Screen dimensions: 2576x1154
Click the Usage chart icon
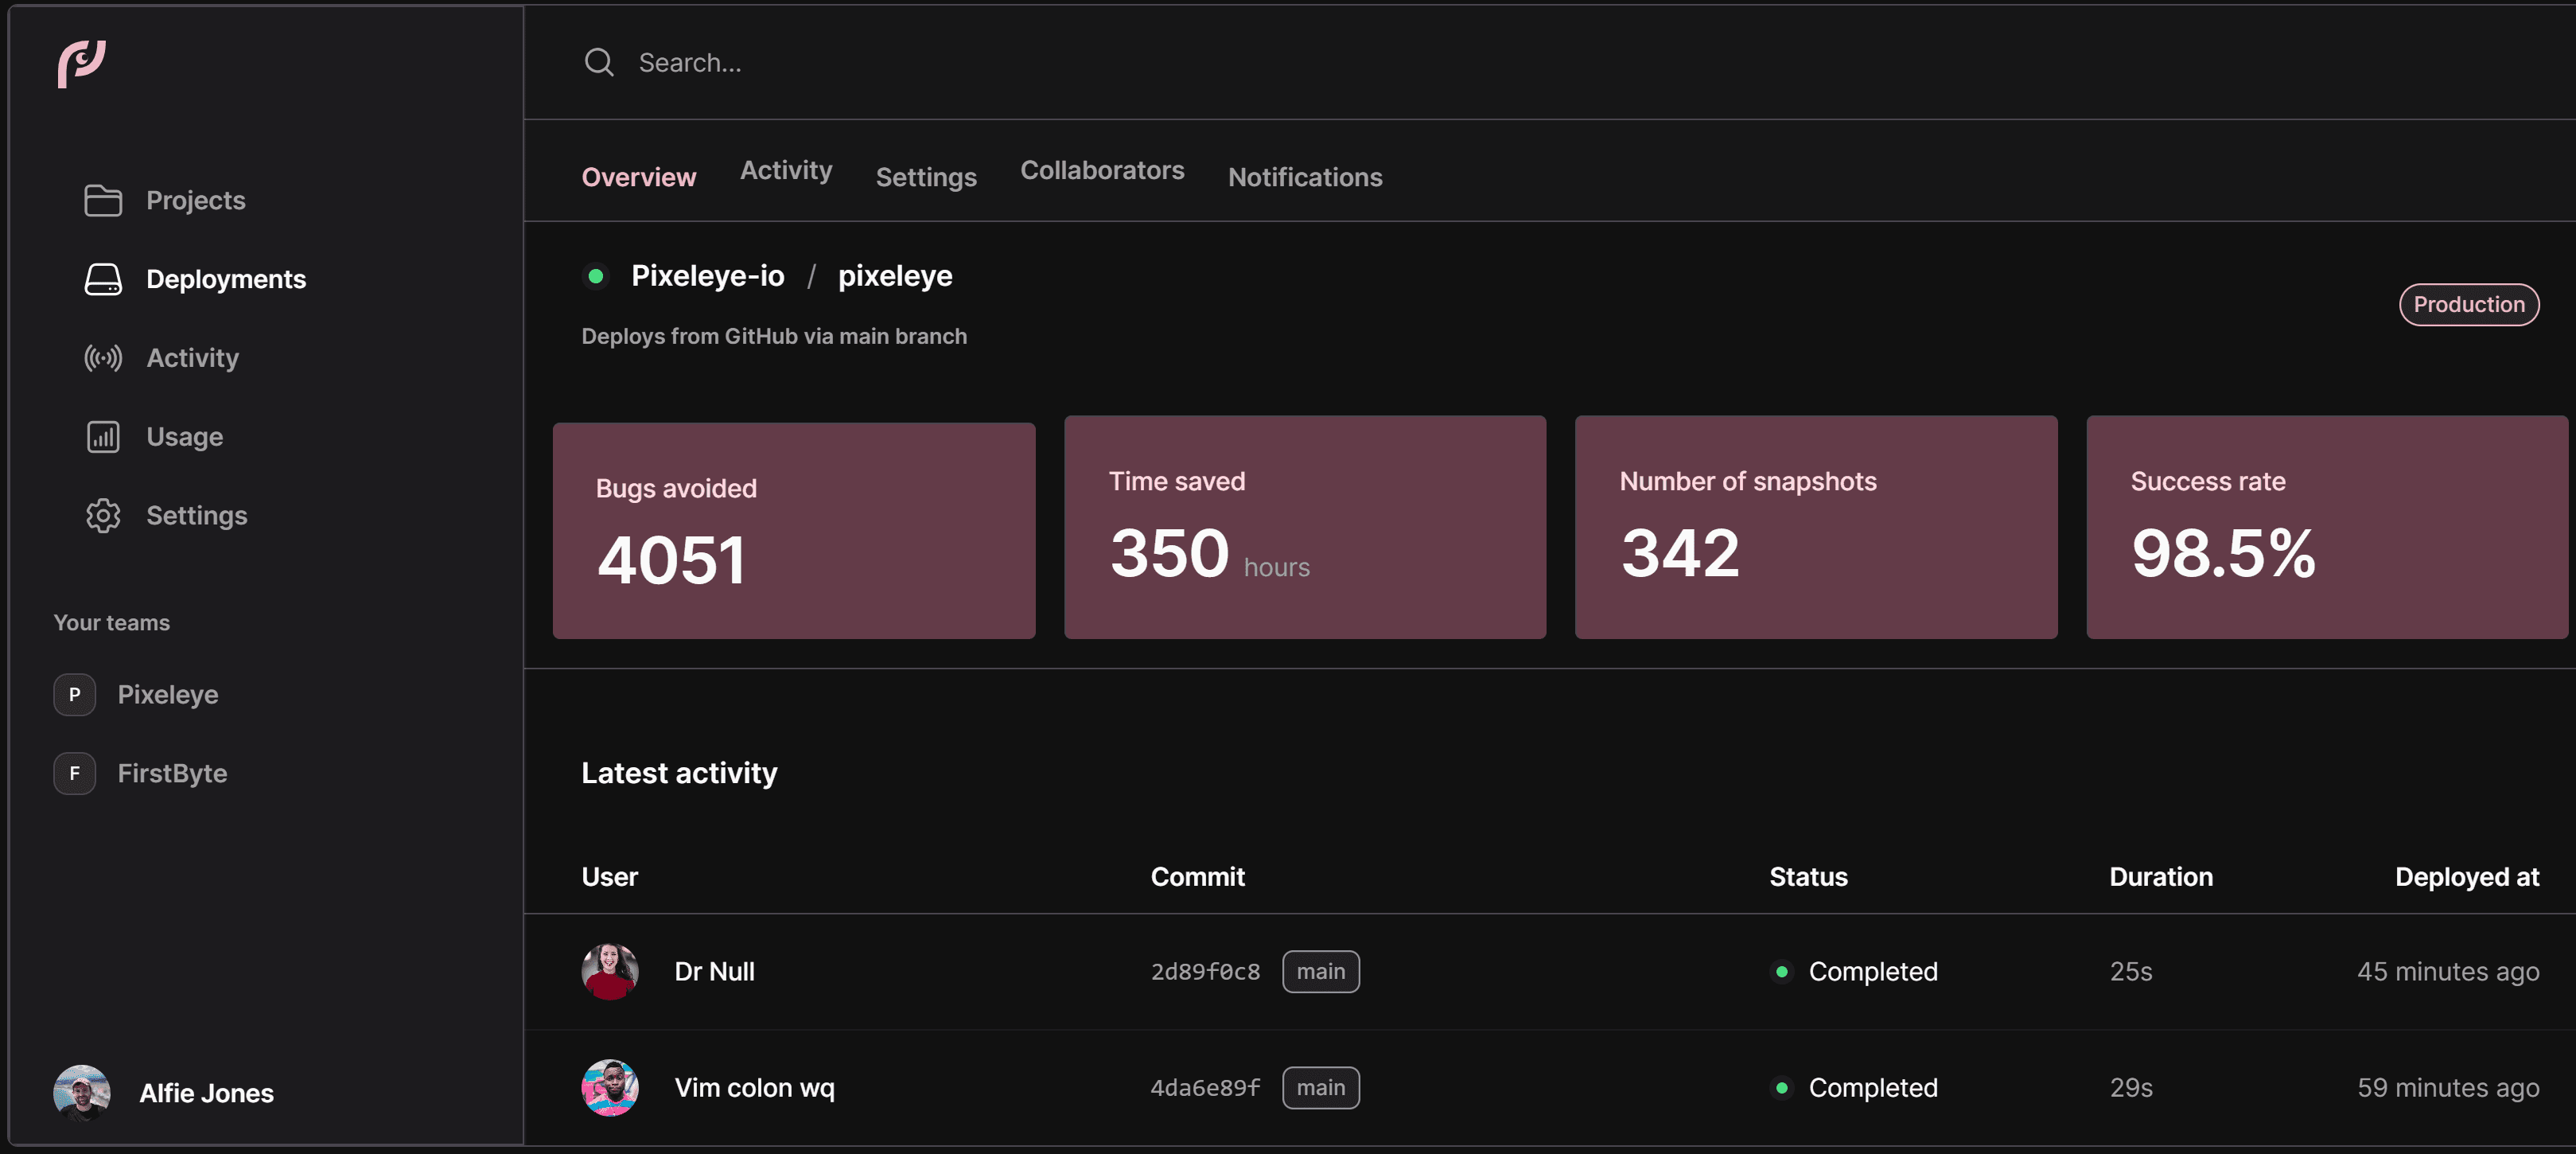coord(102,437)
